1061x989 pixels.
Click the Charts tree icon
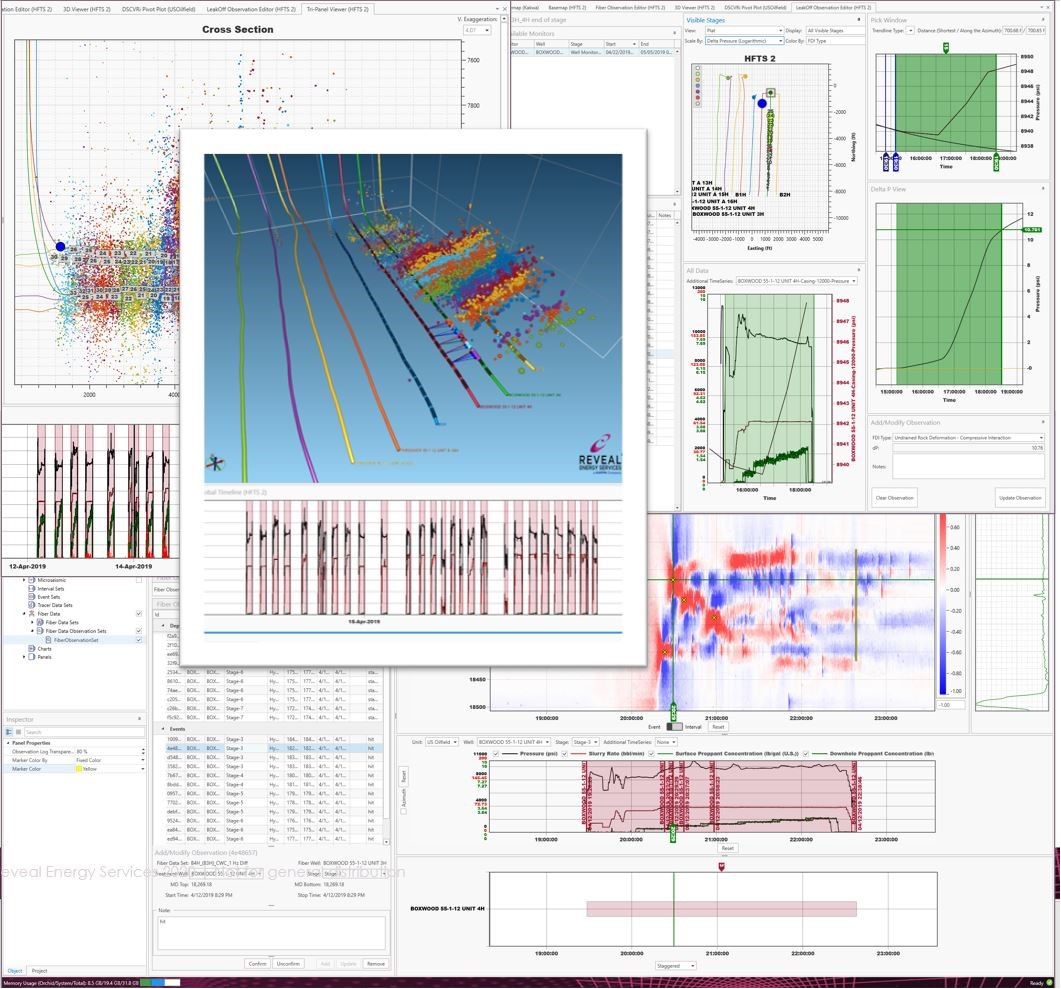pos(32,649)
